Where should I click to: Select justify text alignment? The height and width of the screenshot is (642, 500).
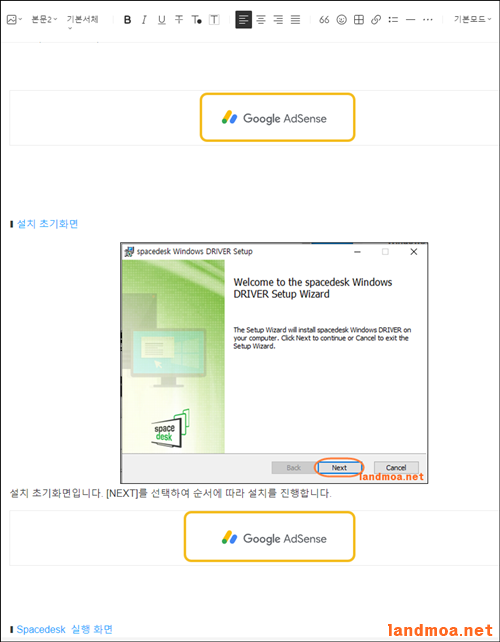295,20
